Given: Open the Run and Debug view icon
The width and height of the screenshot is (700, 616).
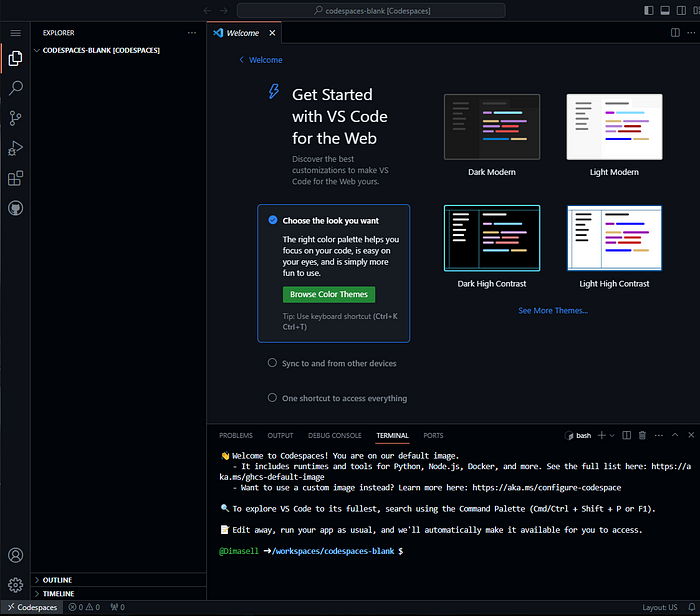Looking at the screenshot, I should pos(16,148).
